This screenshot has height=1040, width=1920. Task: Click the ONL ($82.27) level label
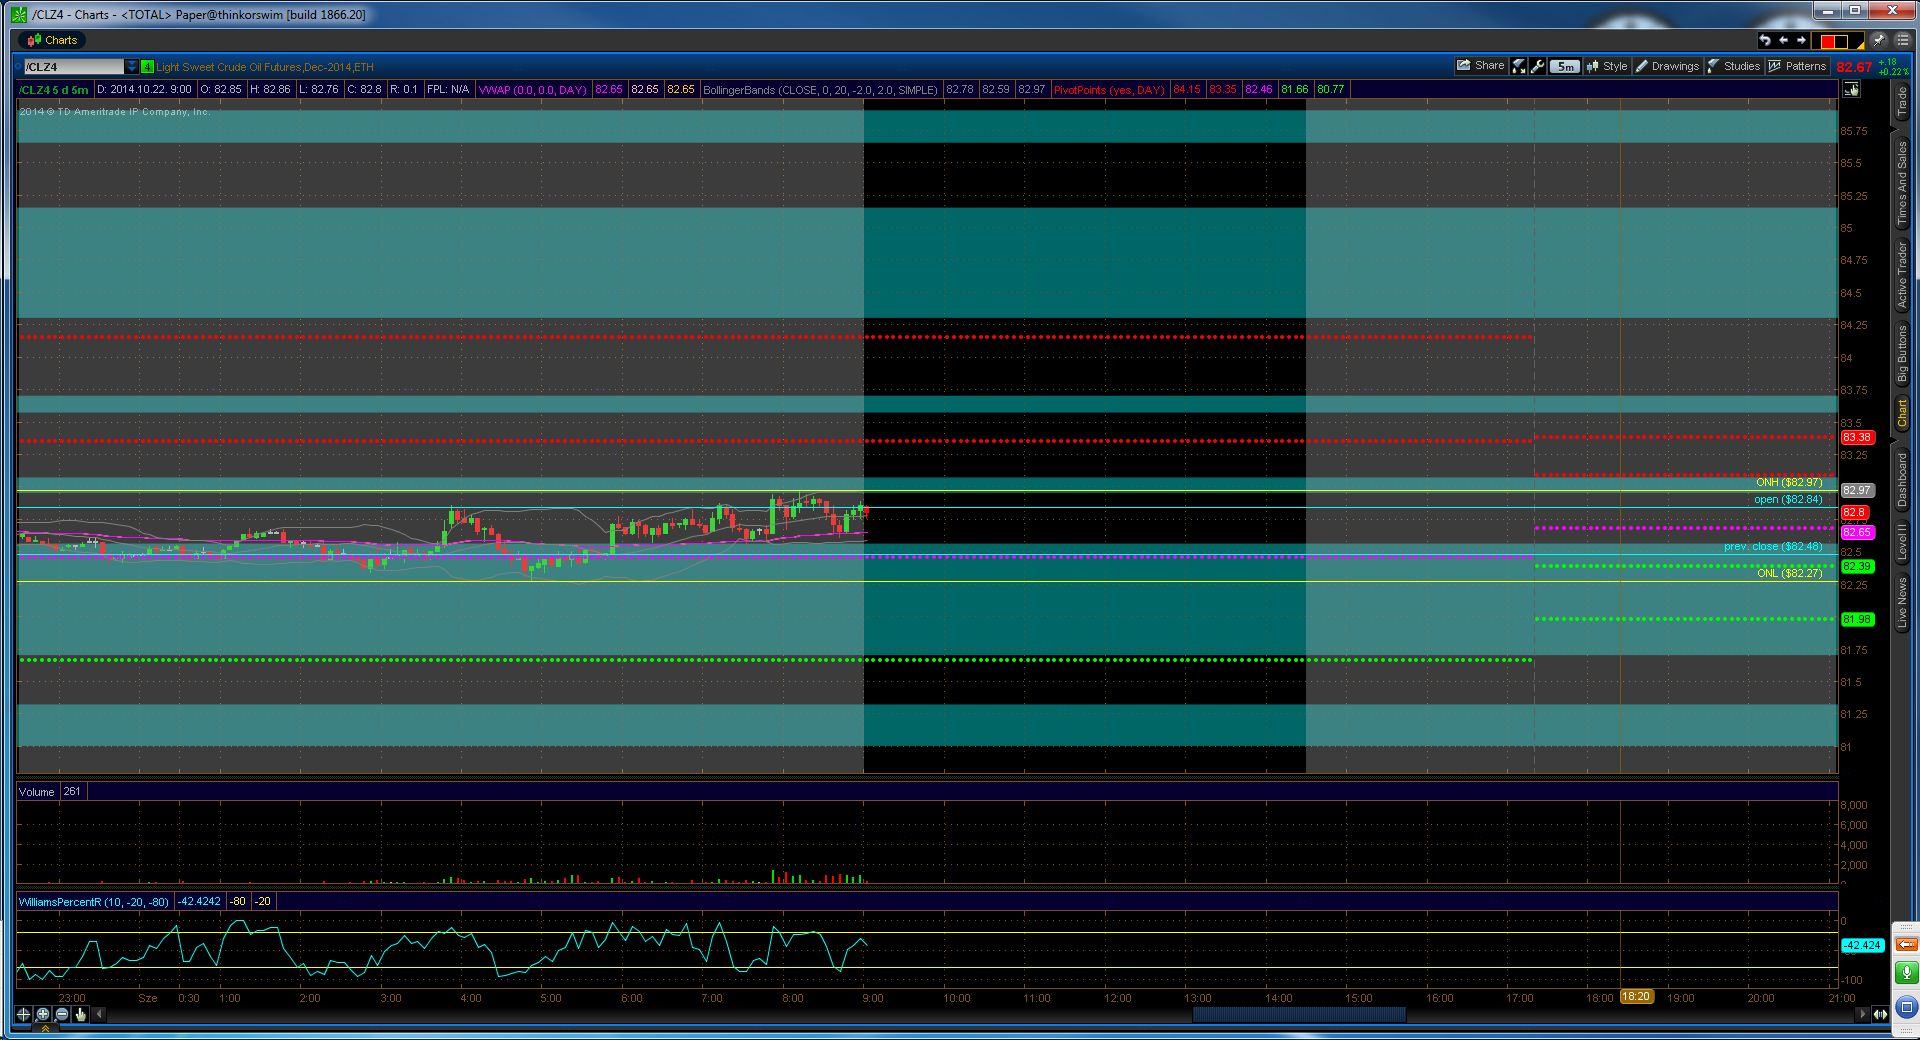[x=1790, y=573]
